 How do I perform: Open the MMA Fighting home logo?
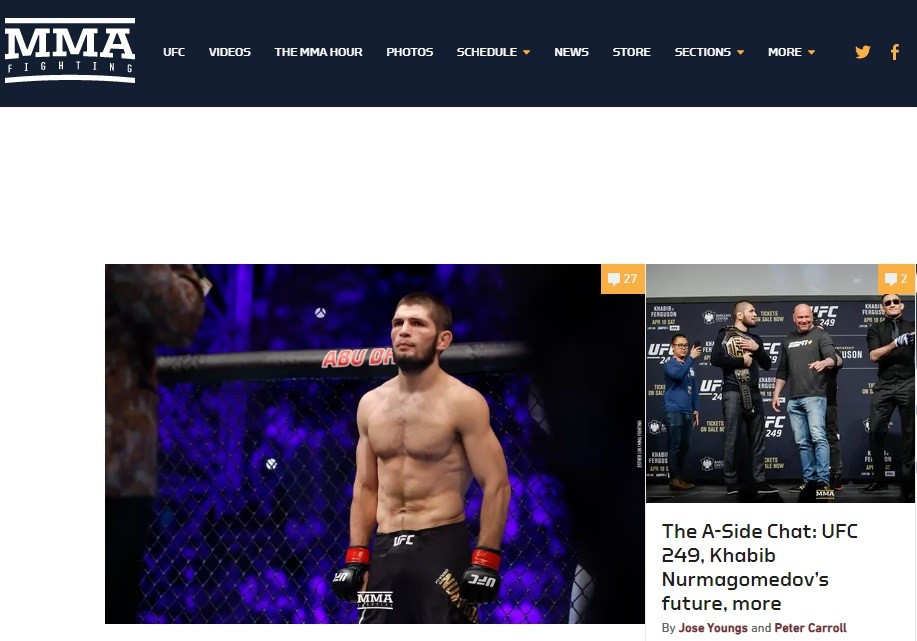coord(70,51)
